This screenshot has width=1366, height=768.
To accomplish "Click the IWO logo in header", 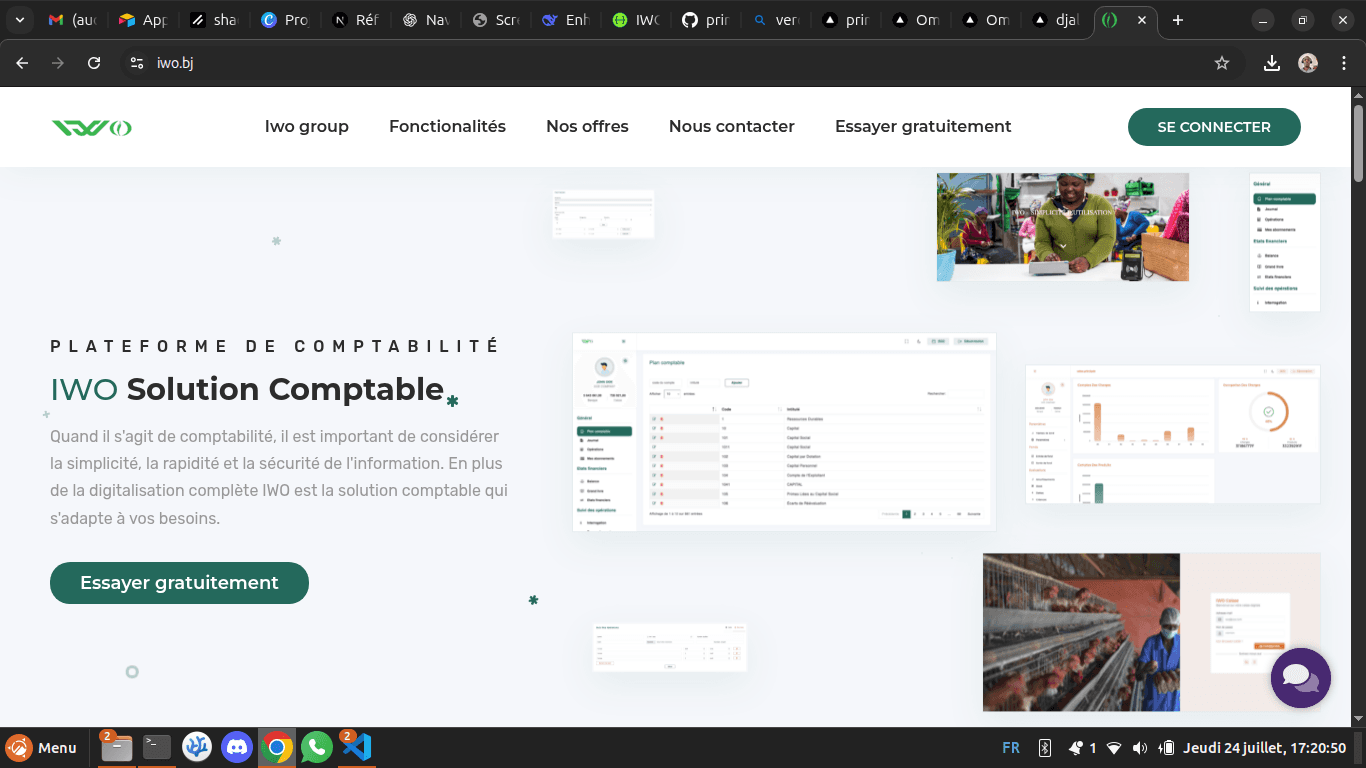I will click(x=92, y=127).
